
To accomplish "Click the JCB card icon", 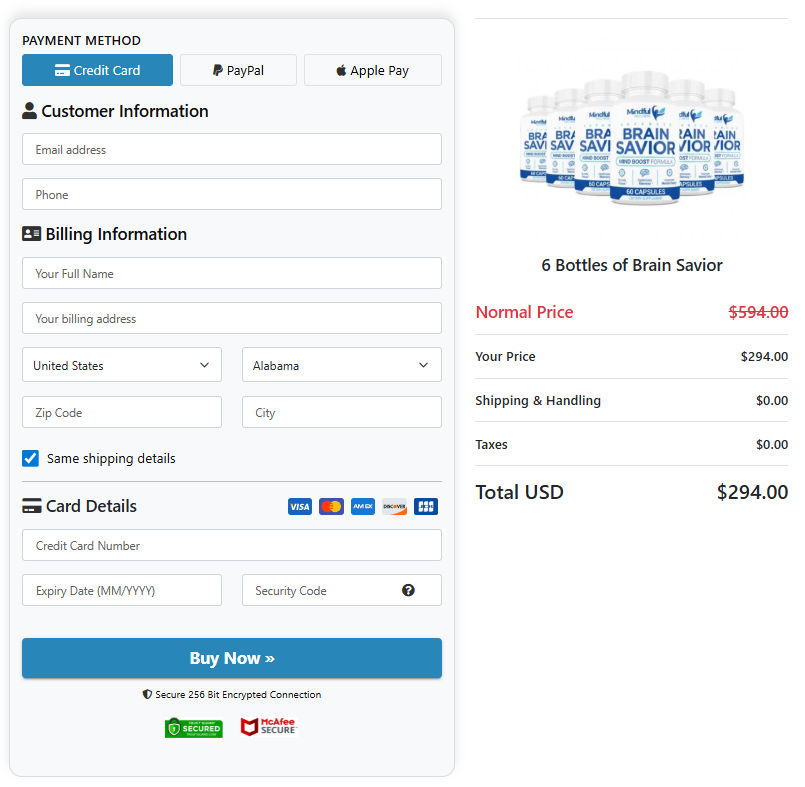I will point(426,507).
